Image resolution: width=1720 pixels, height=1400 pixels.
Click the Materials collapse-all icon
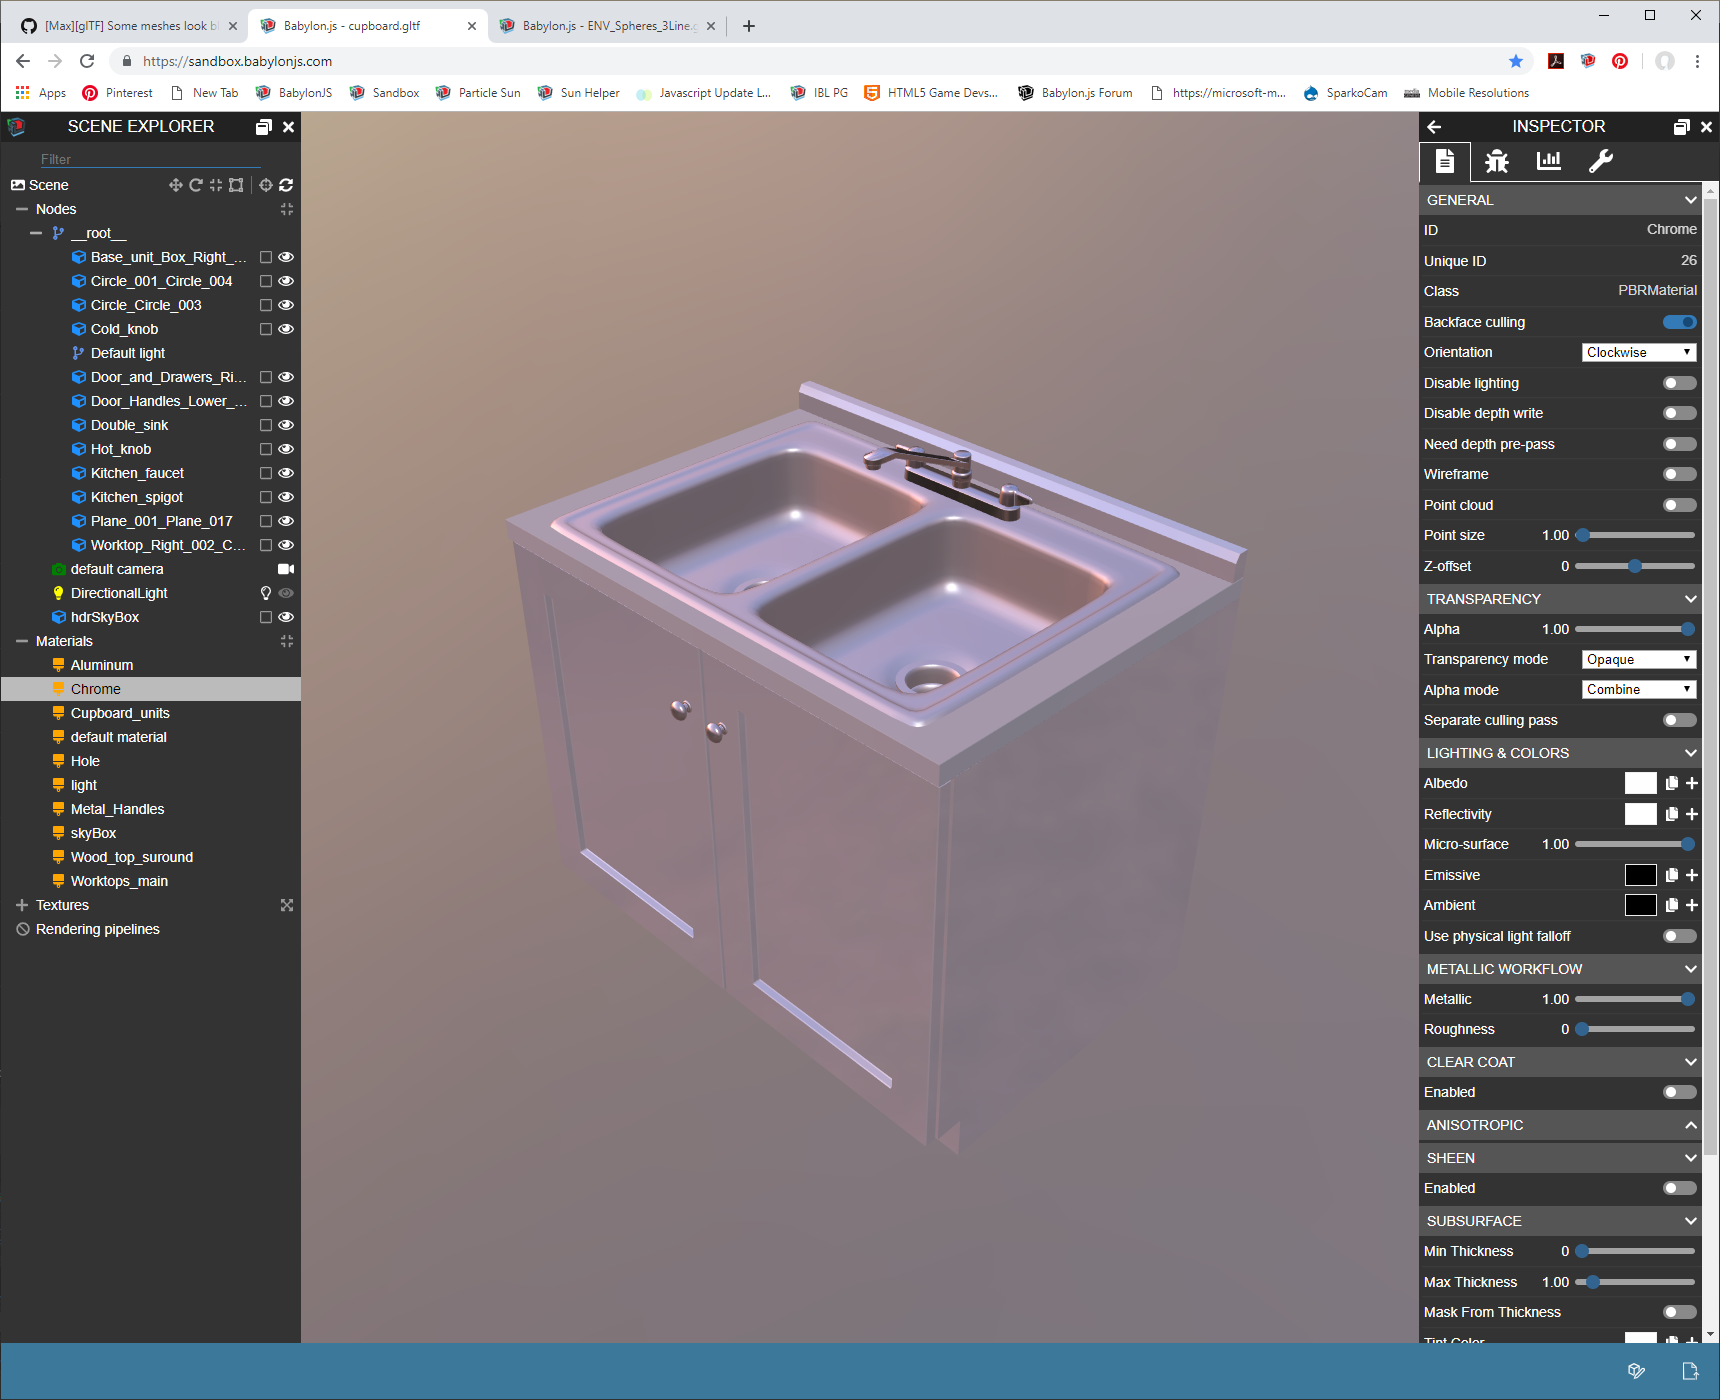point(287,641)
